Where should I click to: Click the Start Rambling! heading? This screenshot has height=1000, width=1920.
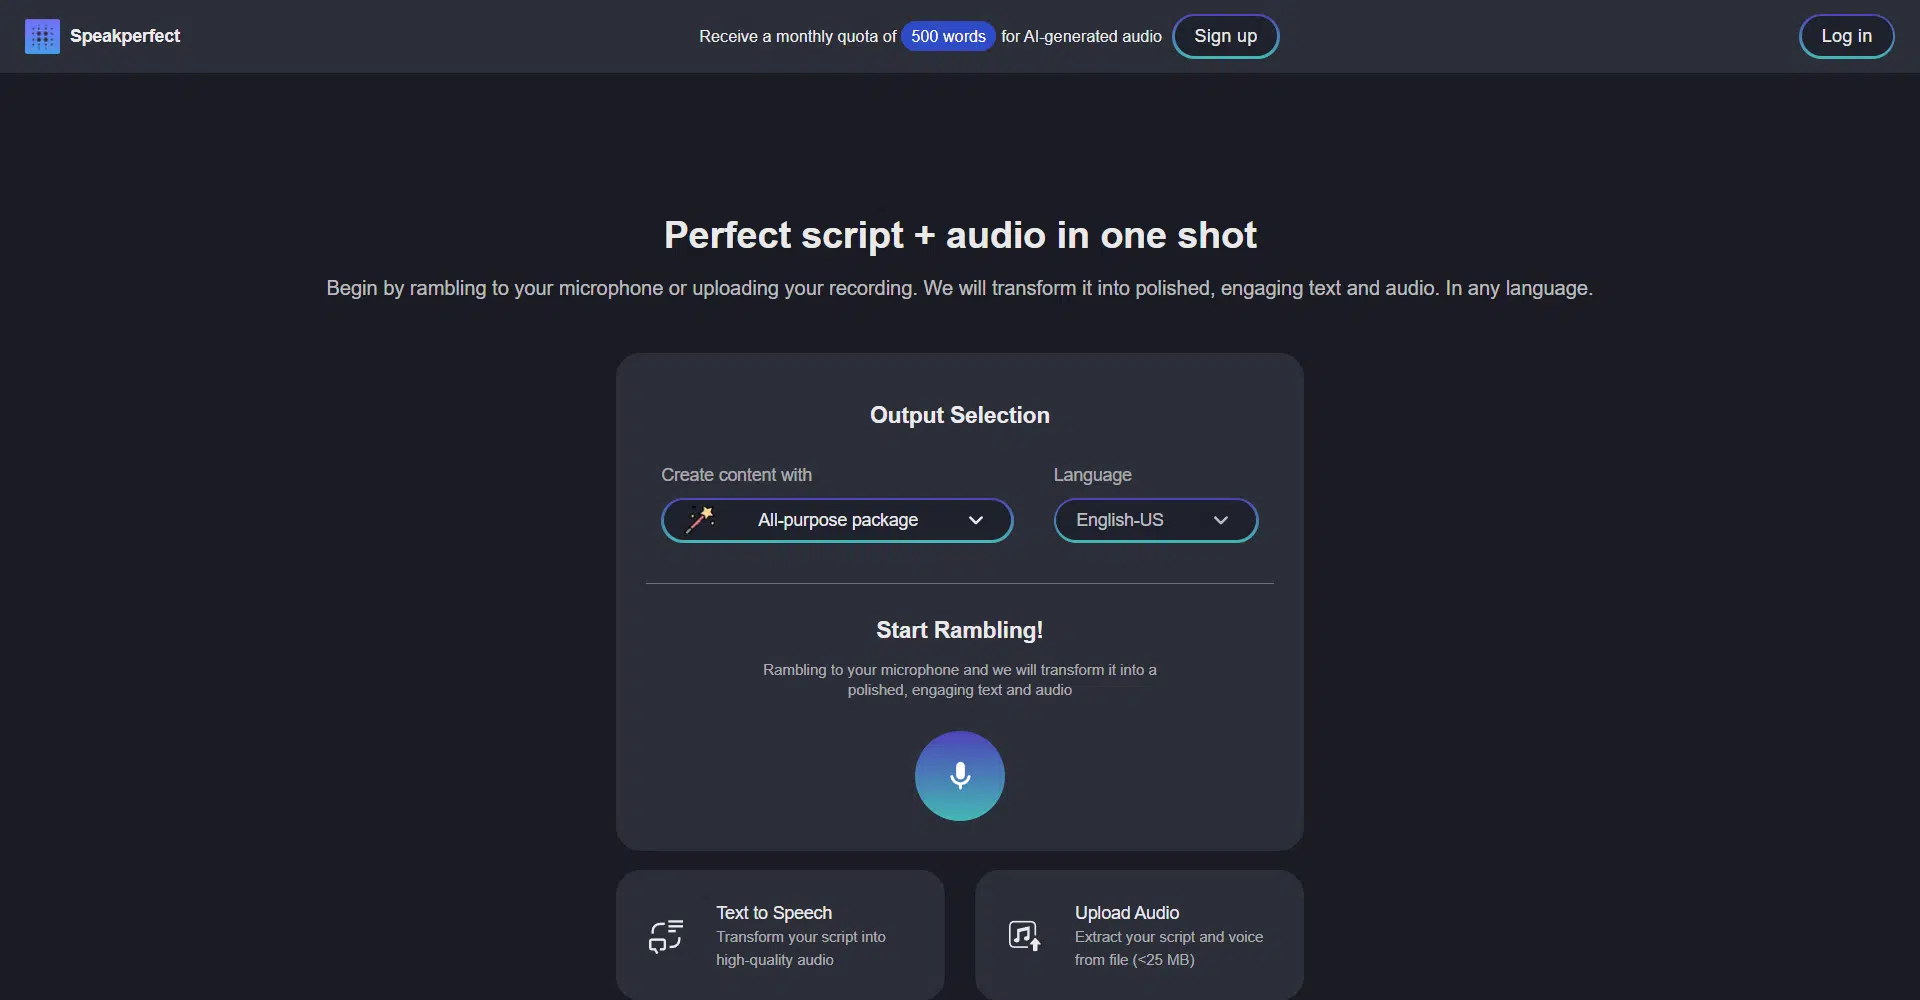(959, 630)
